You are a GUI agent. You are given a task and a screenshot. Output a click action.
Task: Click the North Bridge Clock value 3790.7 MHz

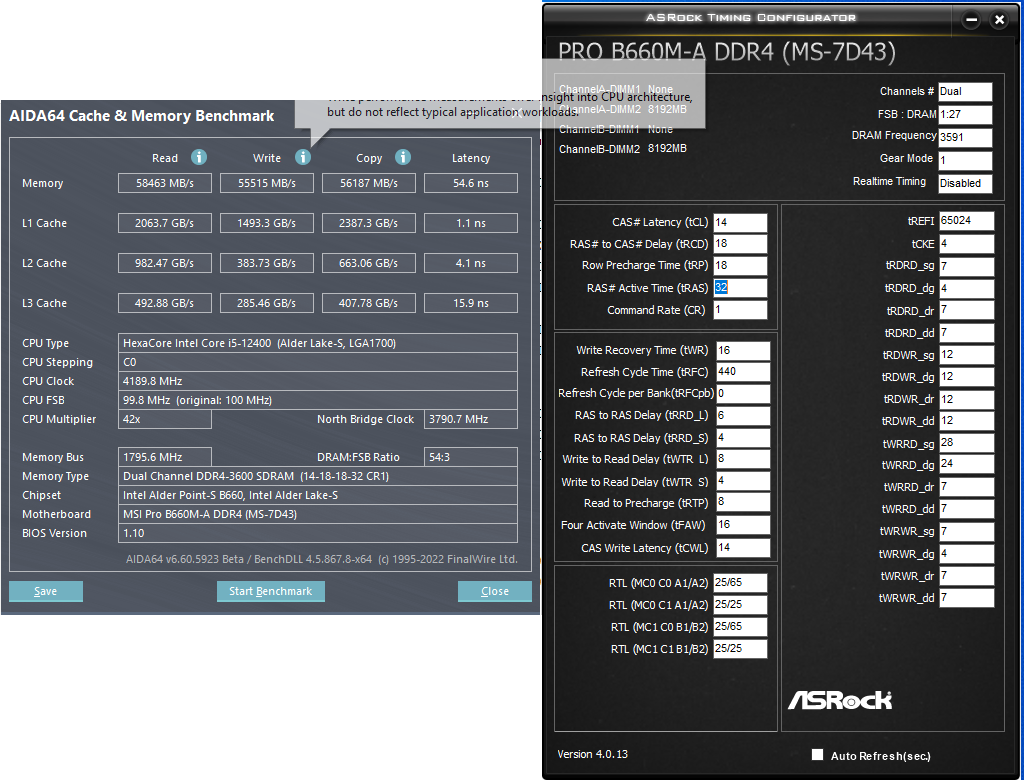(x=471, y=419)
